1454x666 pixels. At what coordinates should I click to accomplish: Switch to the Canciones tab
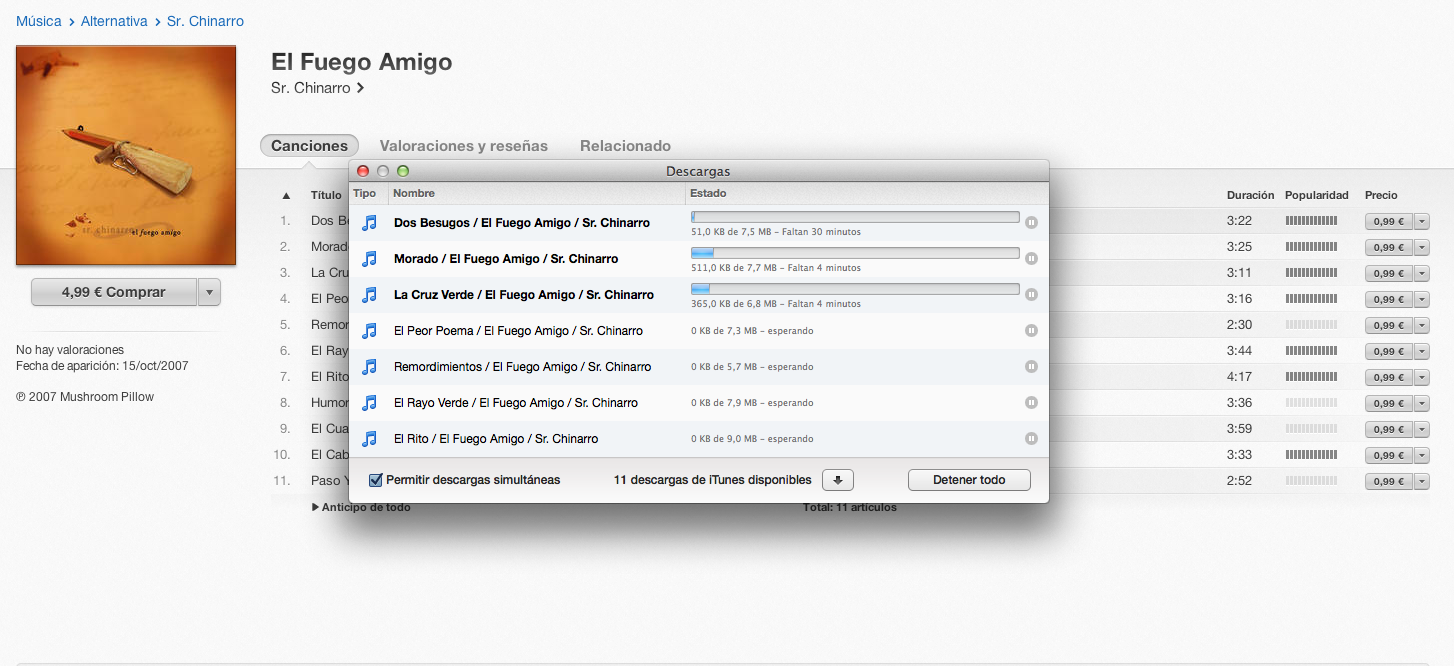click(x=309, y=146)
